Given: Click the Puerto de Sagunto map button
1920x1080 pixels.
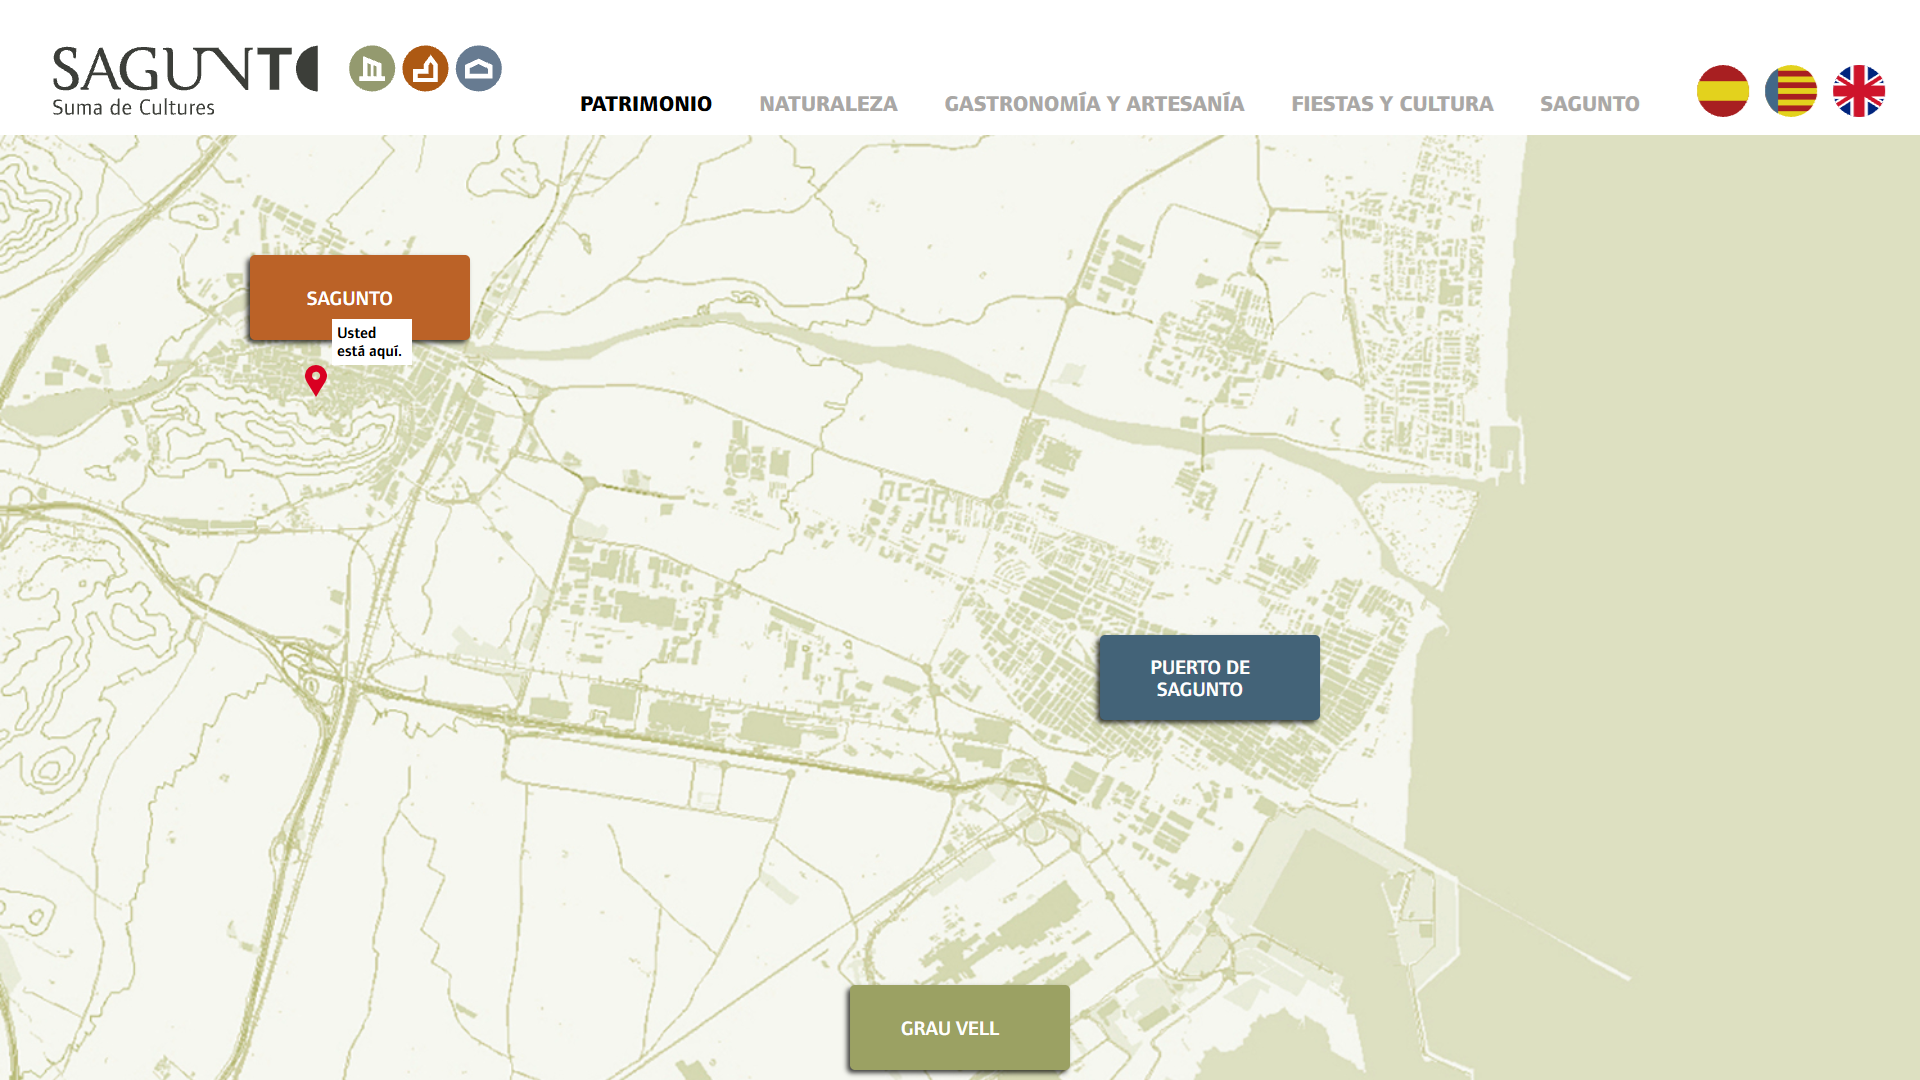Looking at the screenshot, I should [x=1209, y=678].
